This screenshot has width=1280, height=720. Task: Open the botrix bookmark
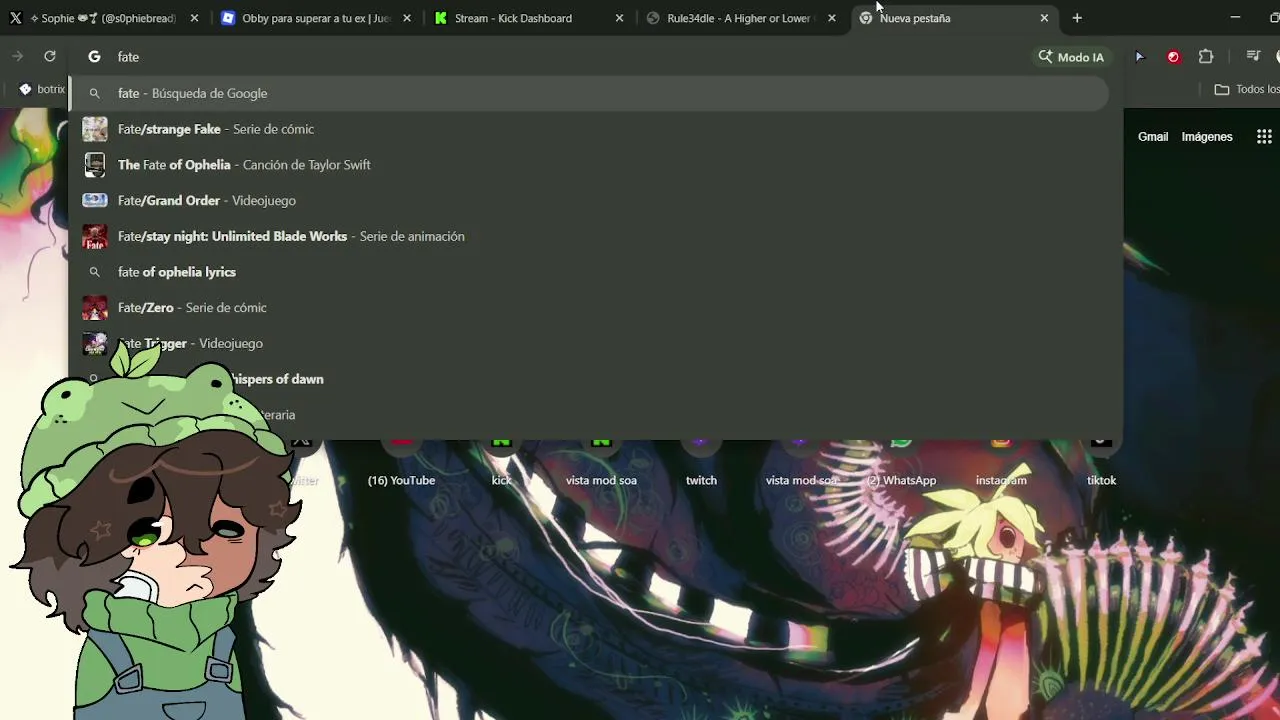[x=41, y=89]
